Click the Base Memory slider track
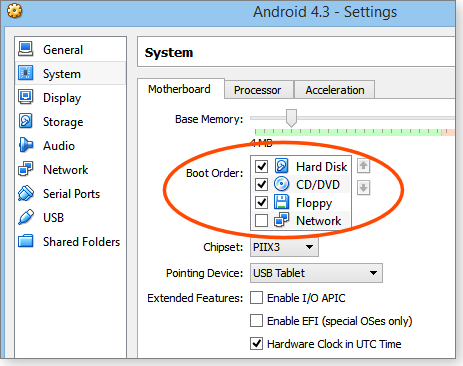This screenshot has height=366, width=463. (x=353, y=118)
